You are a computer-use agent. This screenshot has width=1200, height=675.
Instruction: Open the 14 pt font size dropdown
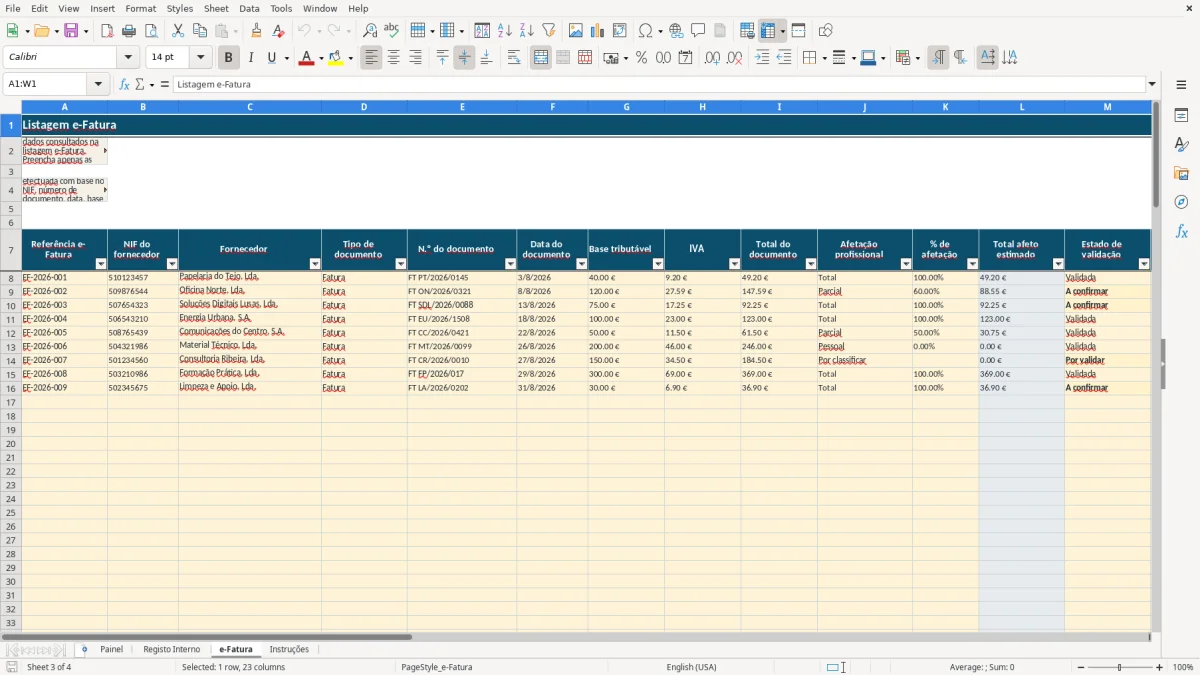(x=201, y=58)
